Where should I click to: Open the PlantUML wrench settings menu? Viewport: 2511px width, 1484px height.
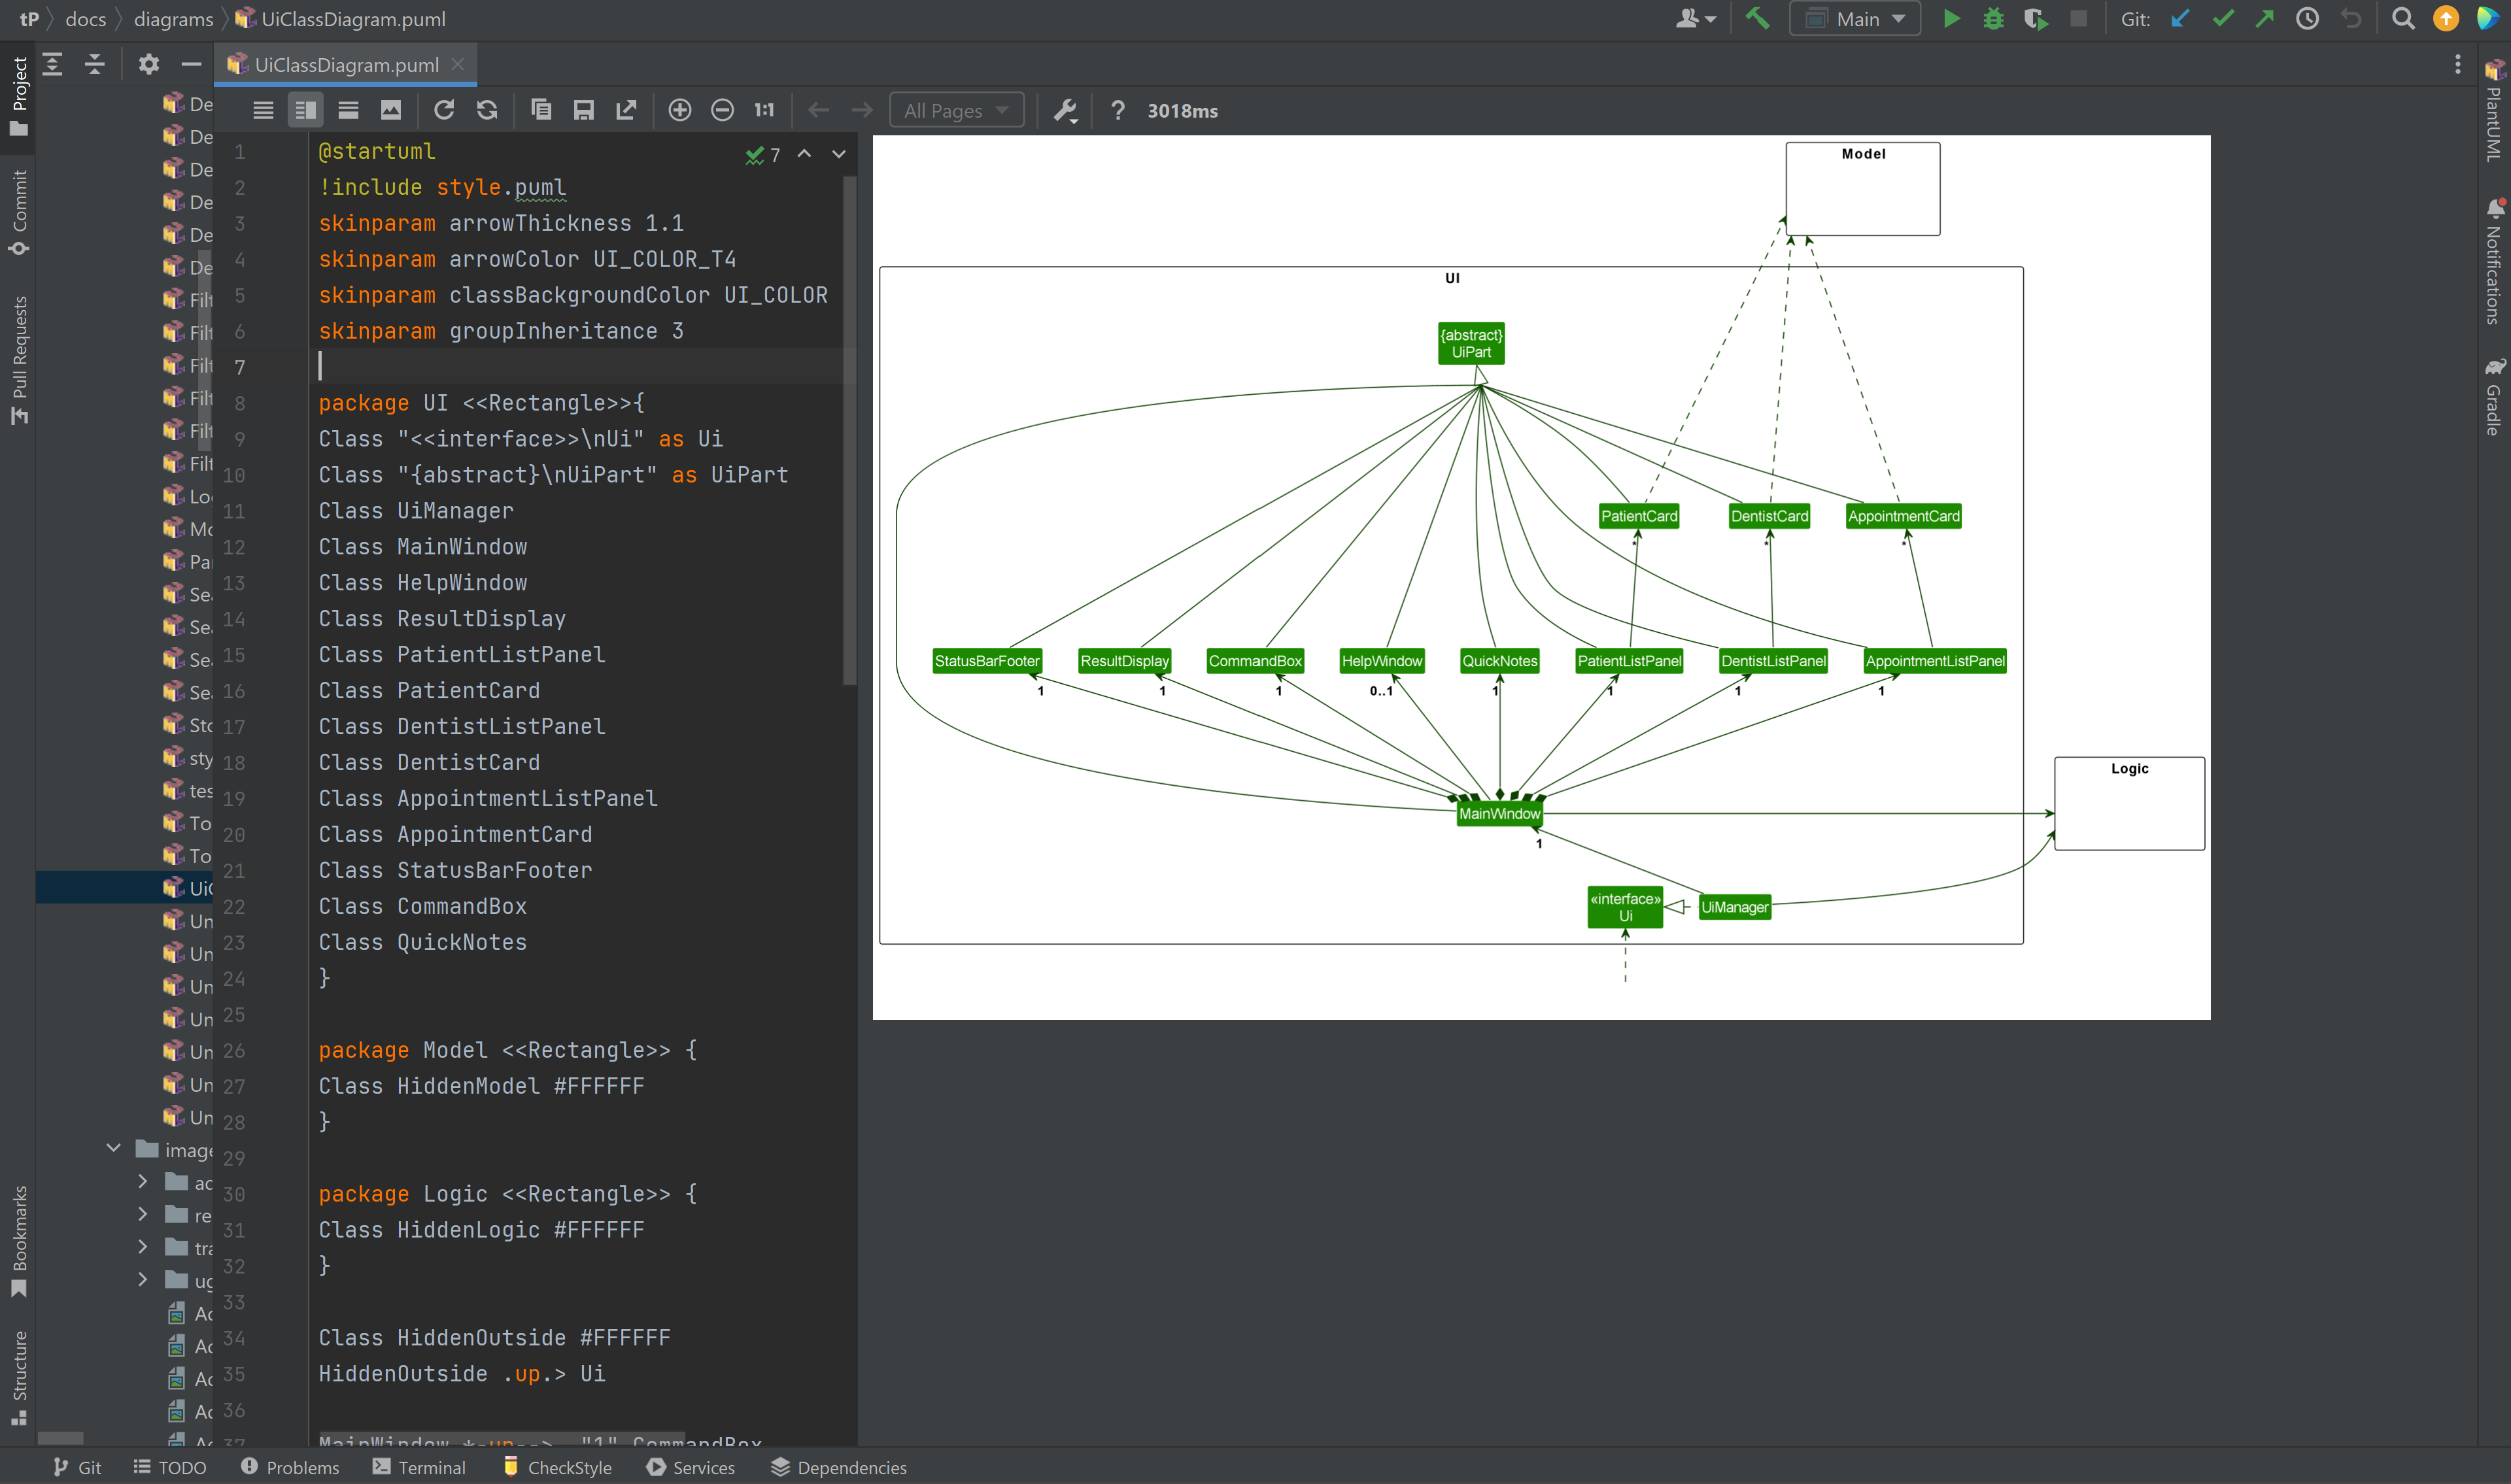pyautogui.click(x=1065, y=111)
